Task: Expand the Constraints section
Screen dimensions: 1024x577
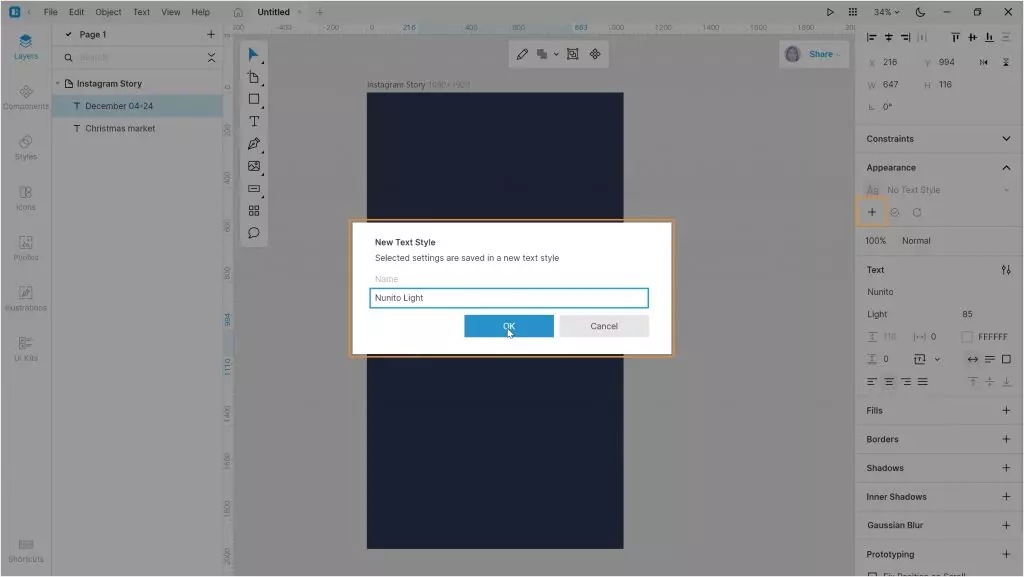Action: 1006,139
